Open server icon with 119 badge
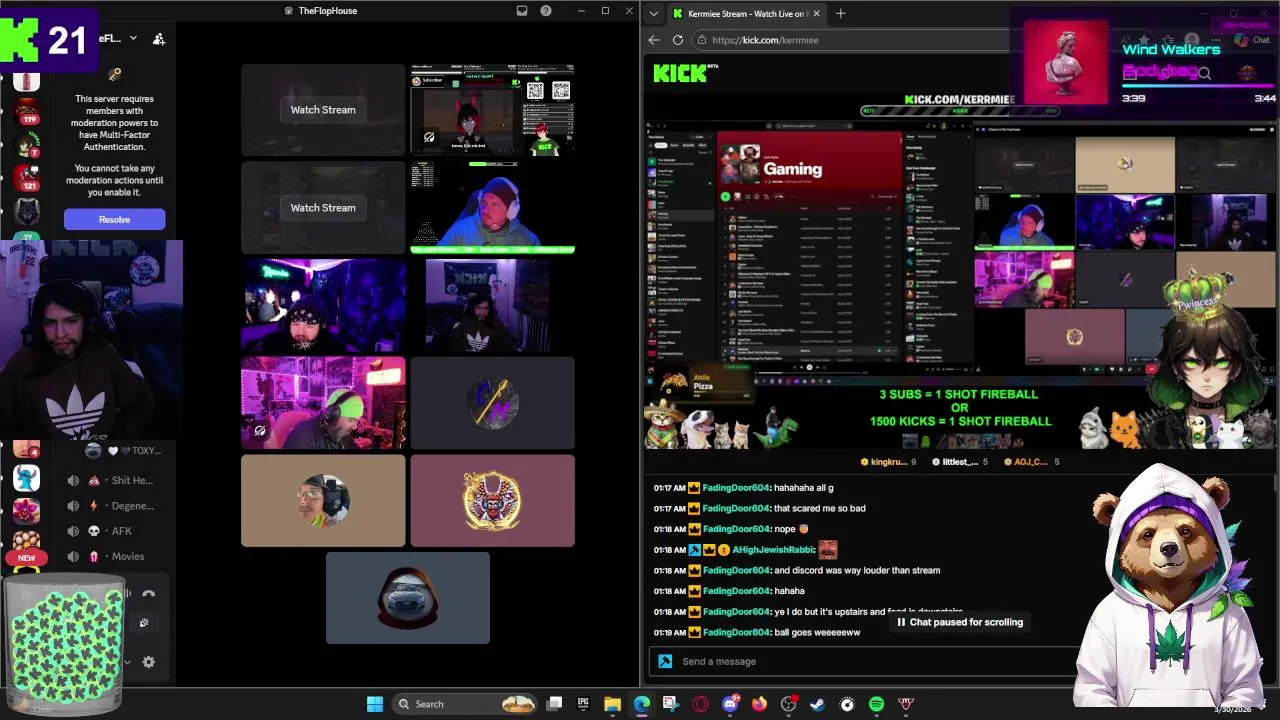 [x=27, y=112]
